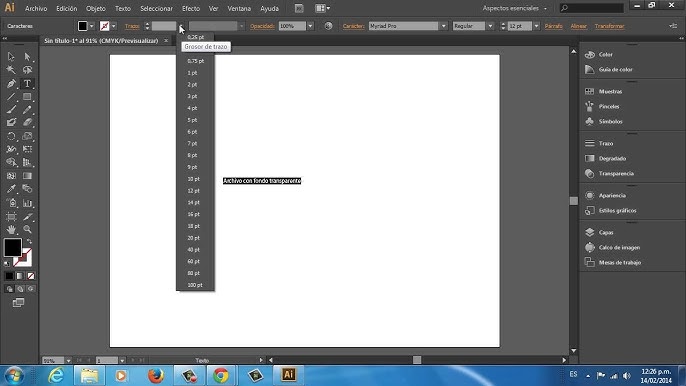
Task: Select the Pencil tool
Action: point(27,109)
